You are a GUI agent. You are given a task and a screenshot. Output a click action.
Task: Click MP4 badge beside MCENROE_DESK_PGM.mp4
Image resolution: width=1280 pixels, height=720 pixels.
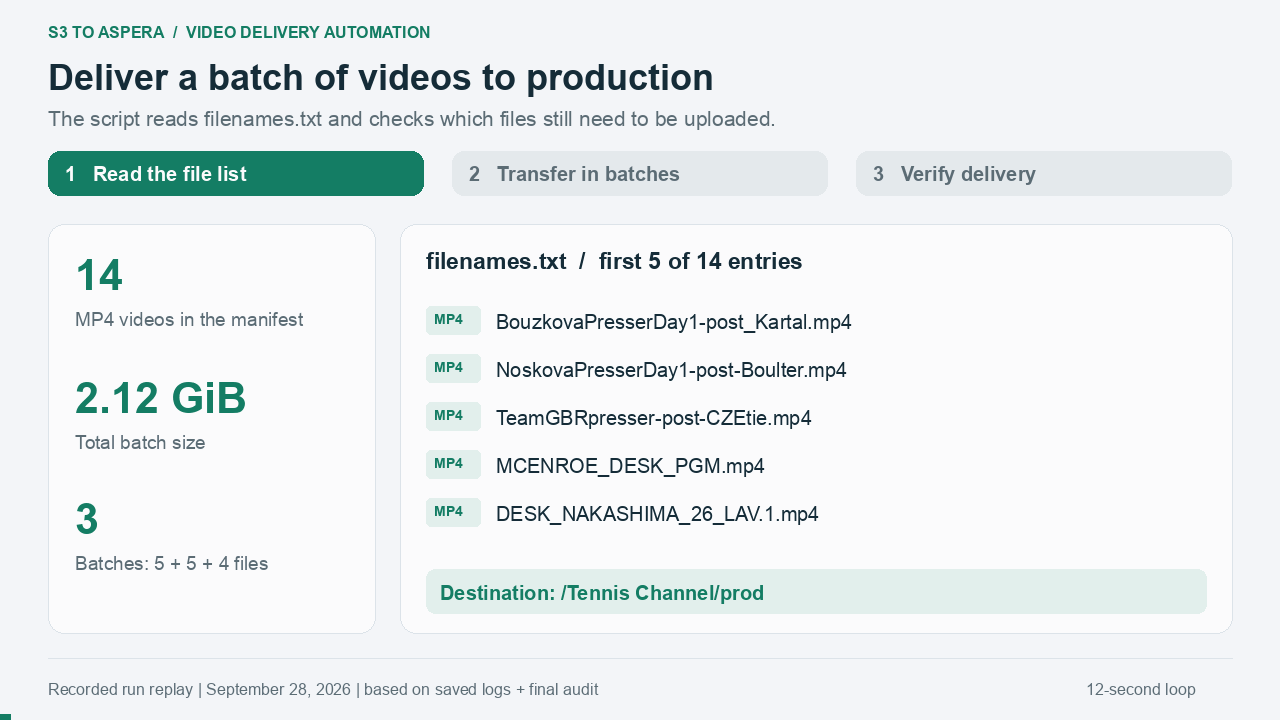click(453, 464)
